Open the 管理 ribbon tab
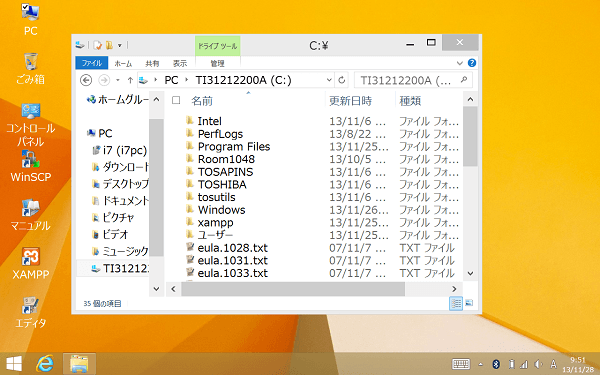Image resolution: width=600 pixels, height=375 pixels. point(217,64)
